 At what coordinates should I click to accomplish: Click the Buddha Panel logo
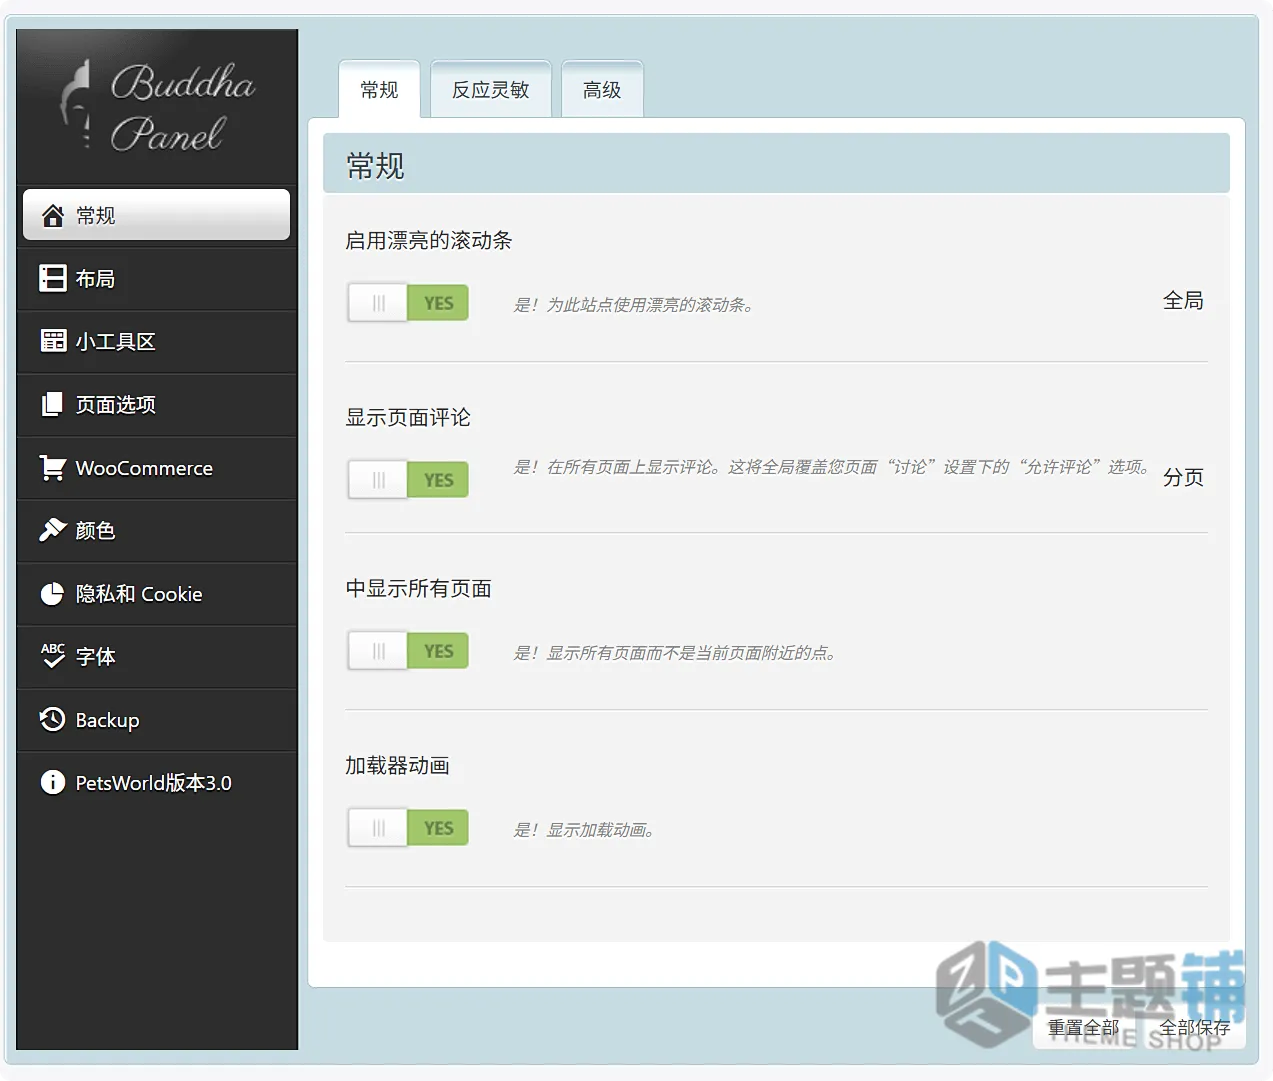158,106
